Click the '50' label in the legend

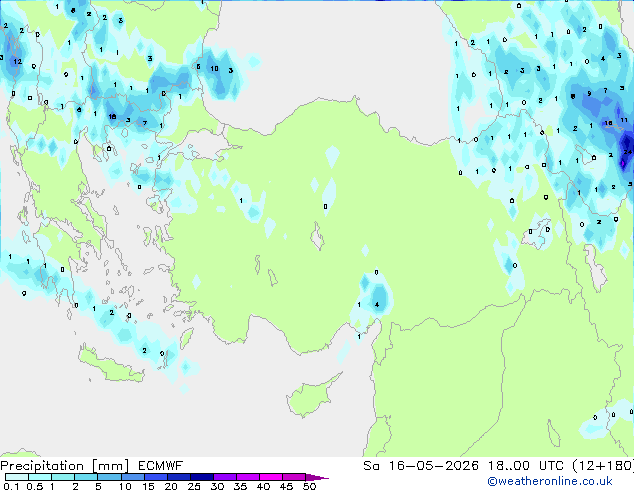(309, 486)
